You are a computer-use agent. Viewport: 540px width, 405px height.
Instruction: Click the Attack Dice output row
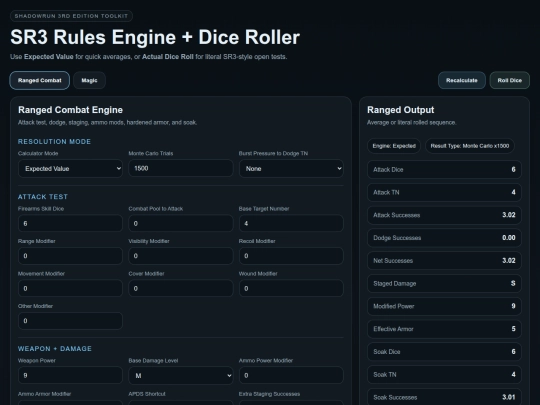click(444, 169)
